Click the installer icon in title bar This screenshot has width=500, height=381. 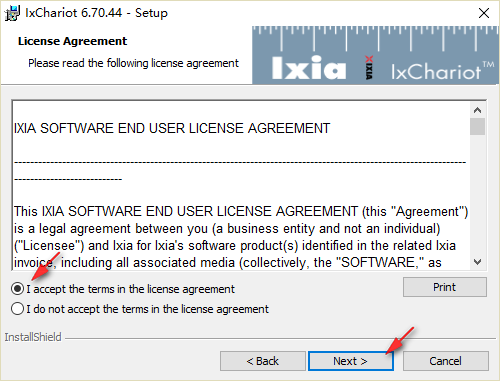[12, 13]
